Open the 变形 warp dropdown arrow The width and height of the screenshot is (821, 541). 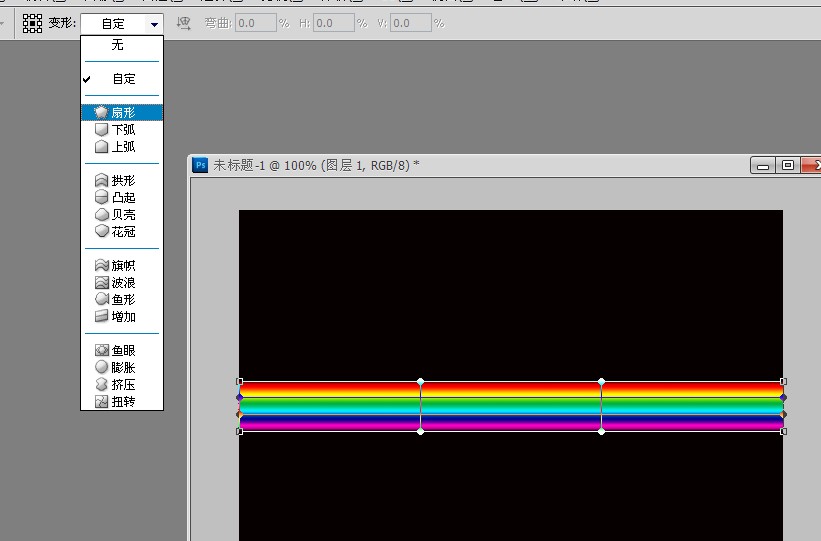154,24
